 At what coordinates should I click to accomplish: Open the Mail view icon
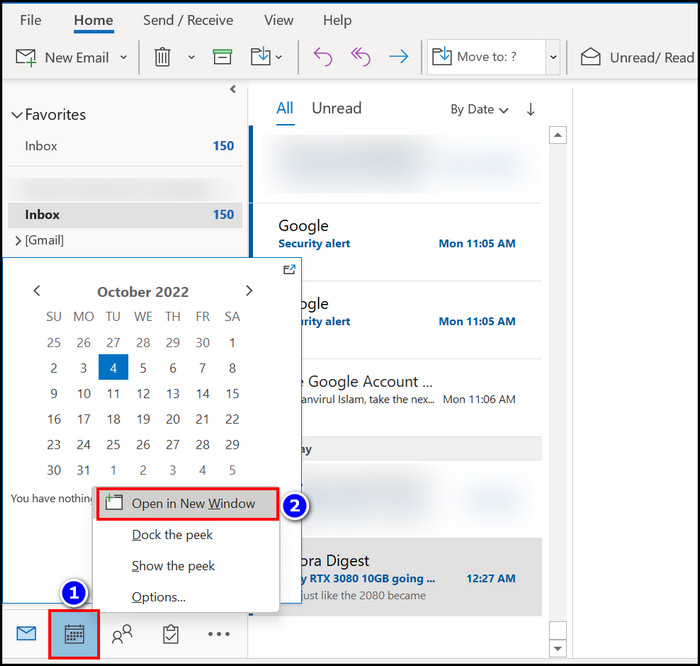[x=26, y=633]
